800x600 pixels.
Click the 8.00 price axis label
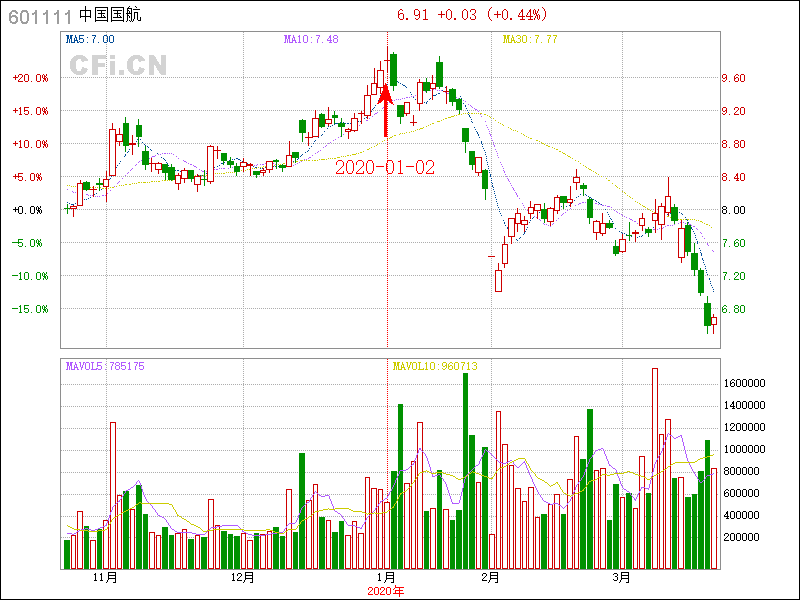tap(733, 210)
